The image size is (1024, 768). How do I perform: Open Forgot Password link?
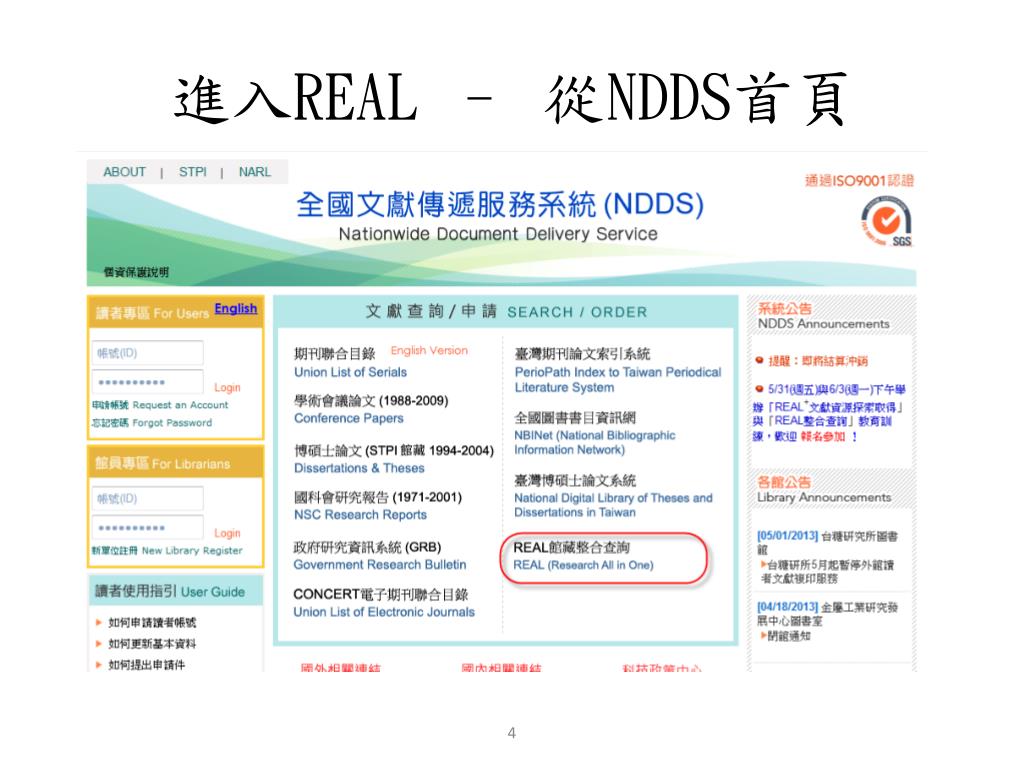152,423
